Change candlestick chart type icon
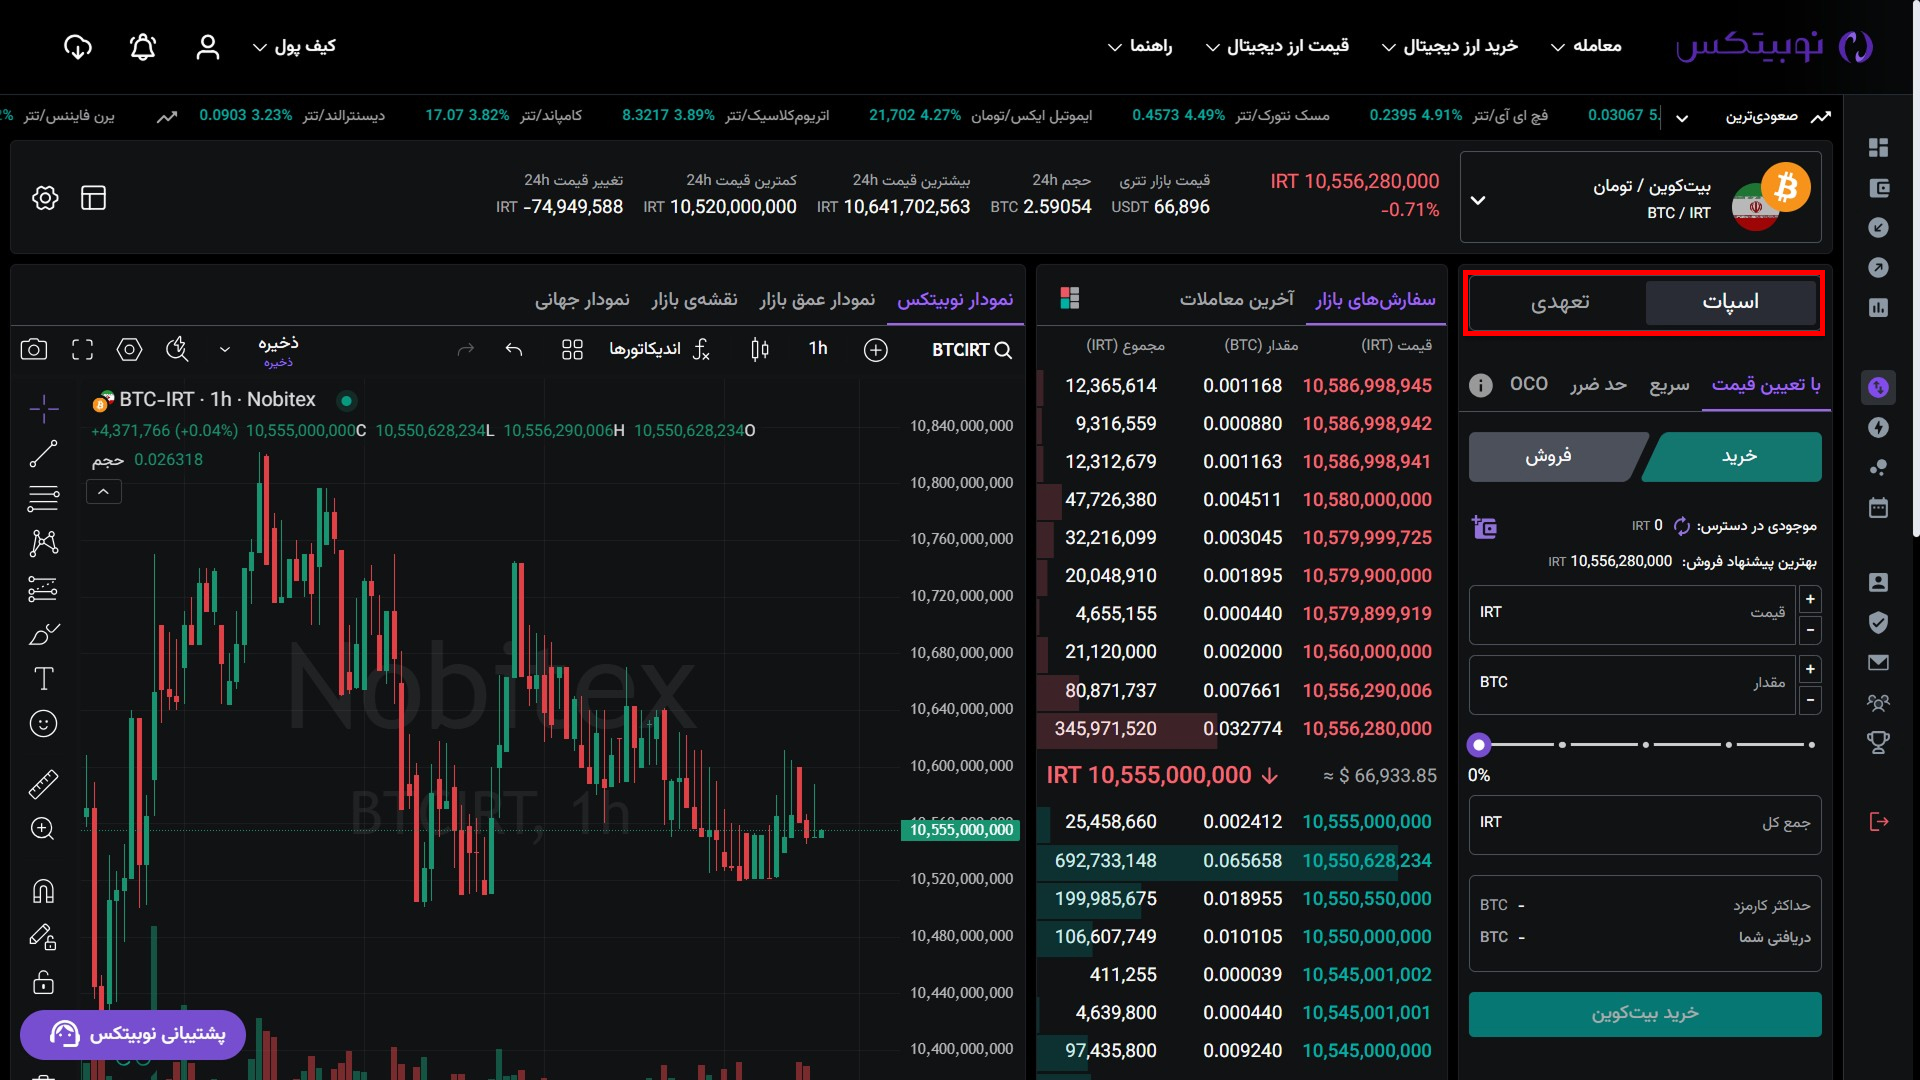 [x=760, y=349]
